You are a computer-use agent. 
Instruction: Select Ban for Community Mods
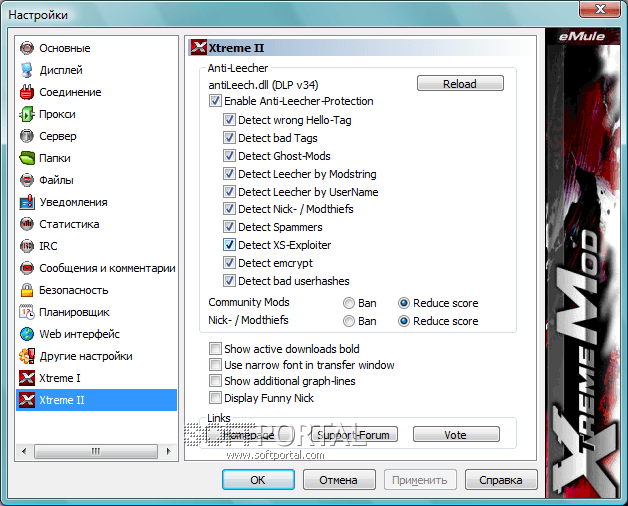[349, 303]
